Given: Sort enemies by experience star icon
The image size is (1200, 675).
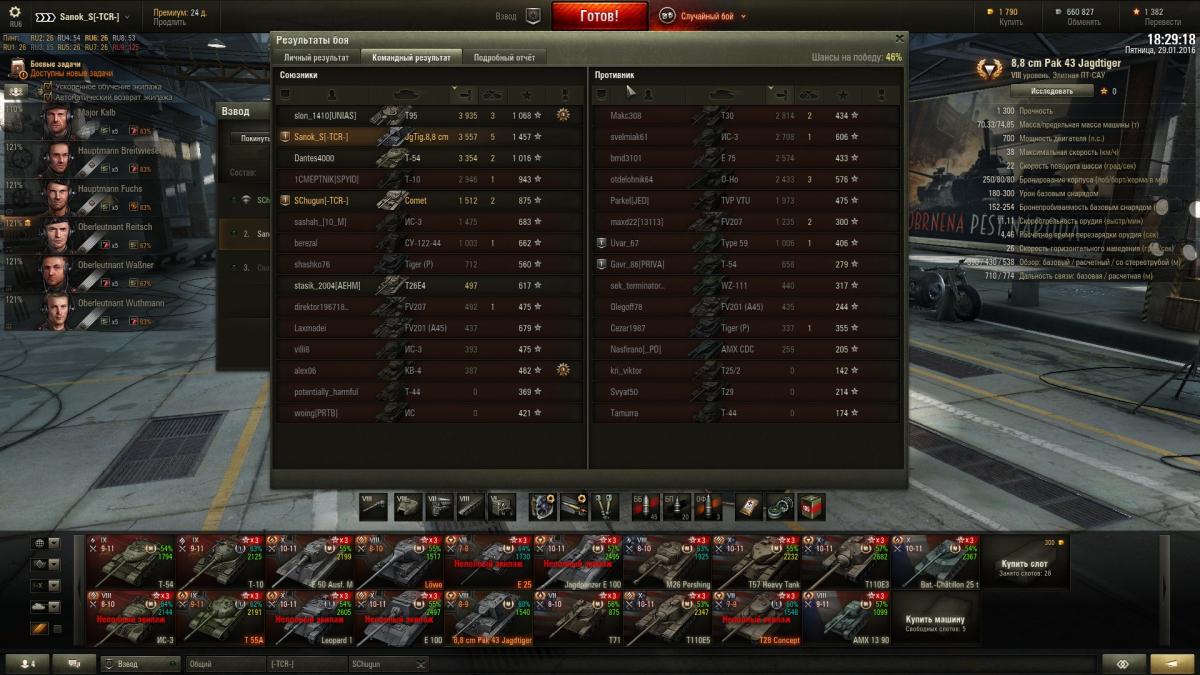Looking at the screenshot, I should tap(845, 94).
